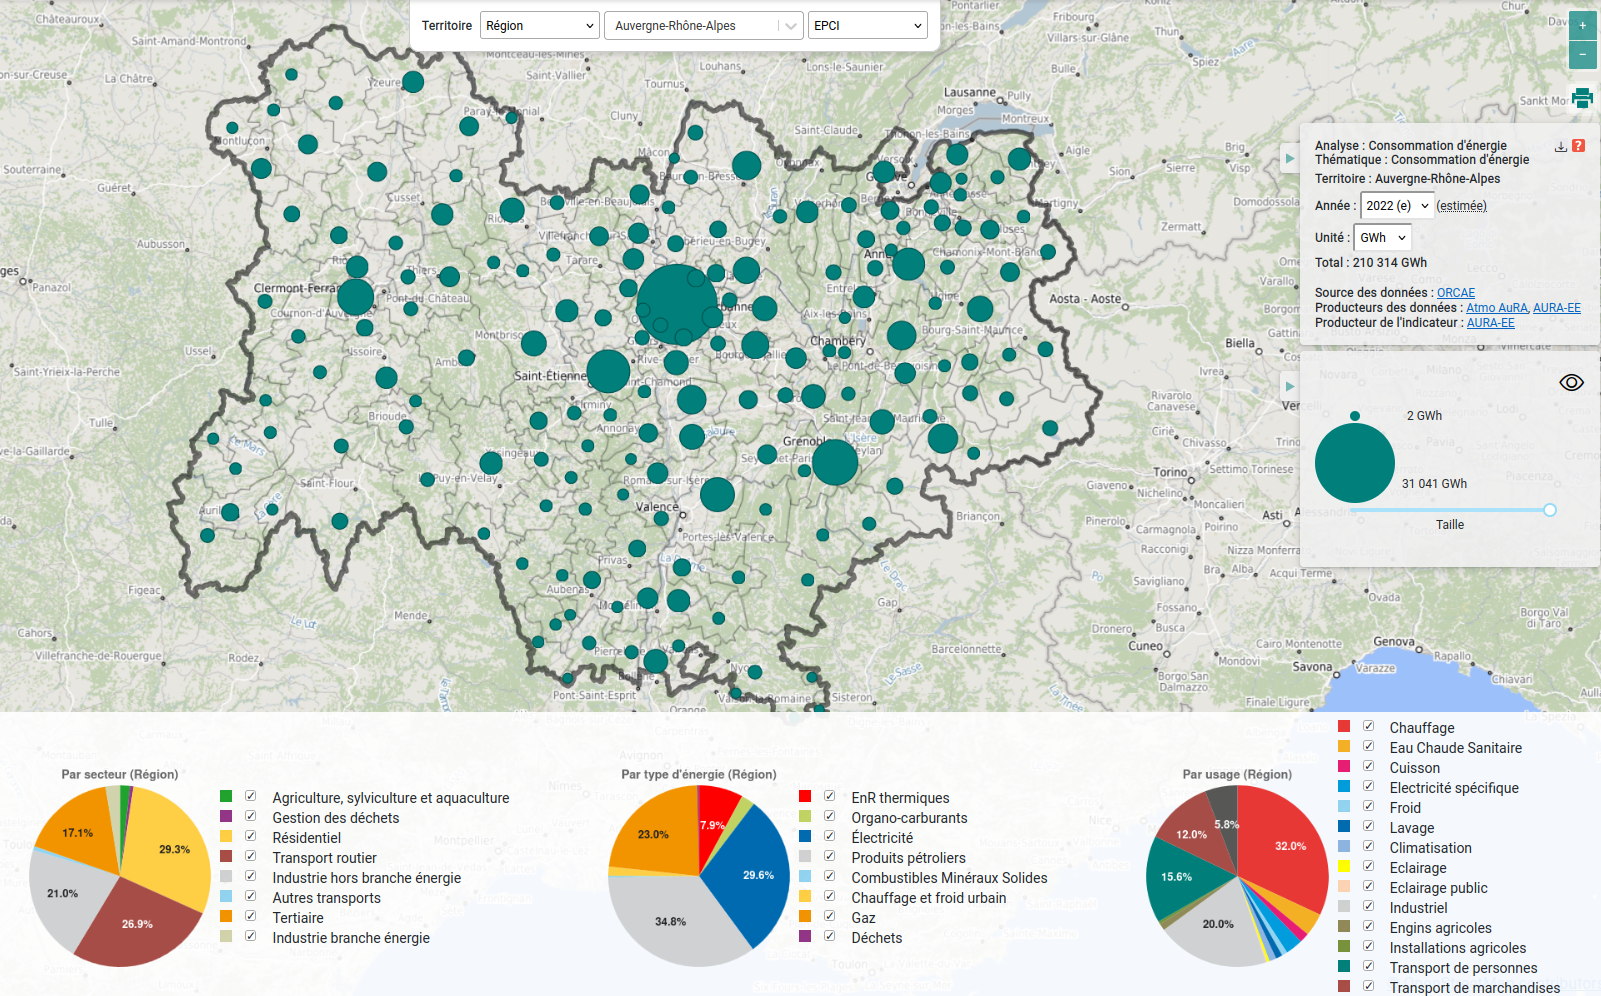This screenshot has width=1601, height=996.
Task: Open the Unité GWh dropdown
Action: 1382,238
